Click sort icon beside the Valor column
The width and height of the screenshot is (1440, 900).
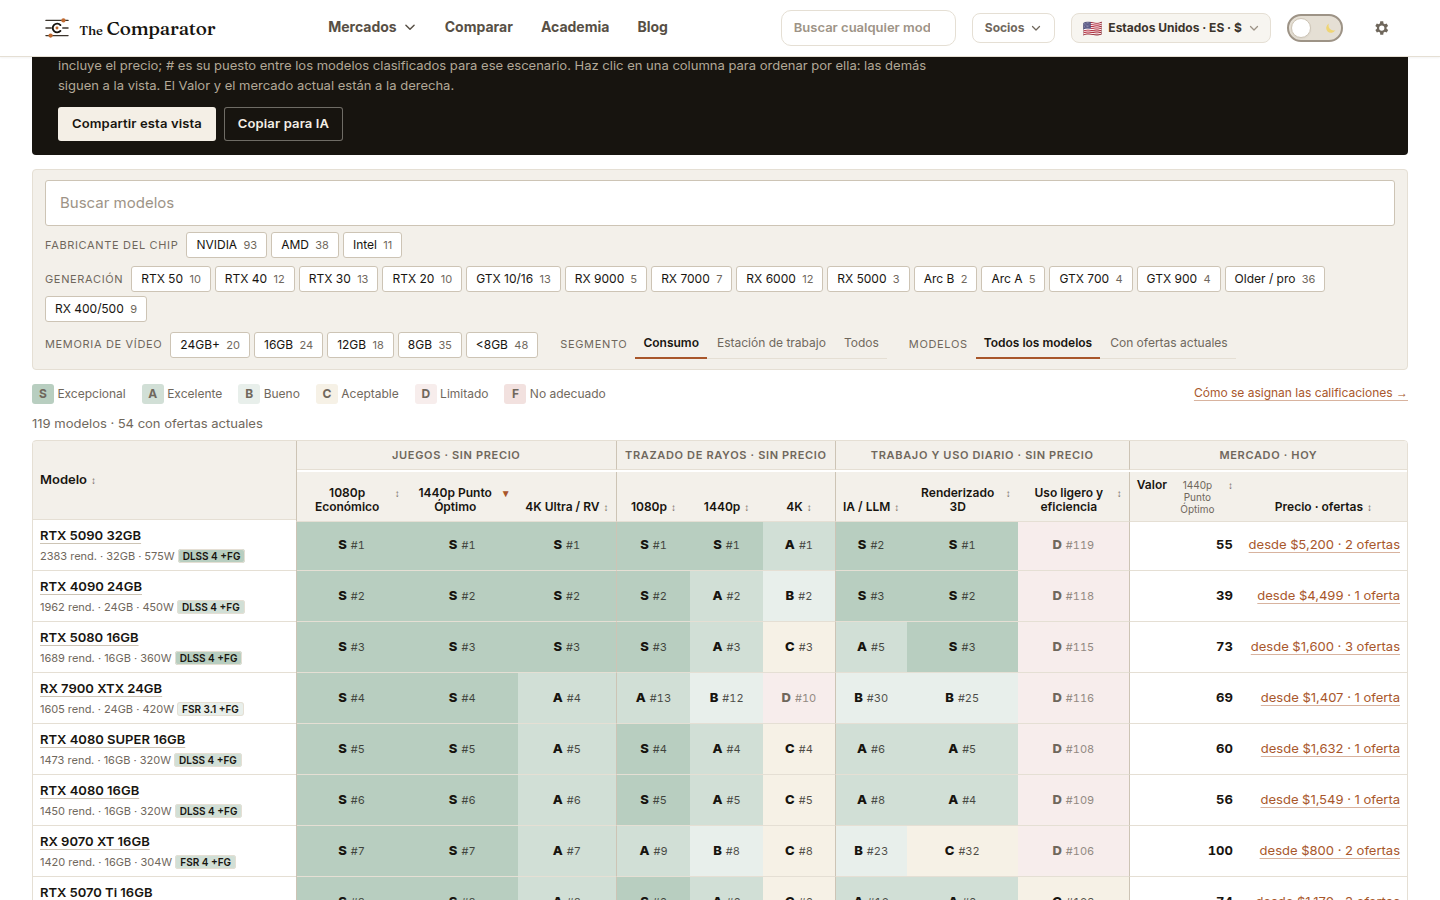pos(1231,486)
